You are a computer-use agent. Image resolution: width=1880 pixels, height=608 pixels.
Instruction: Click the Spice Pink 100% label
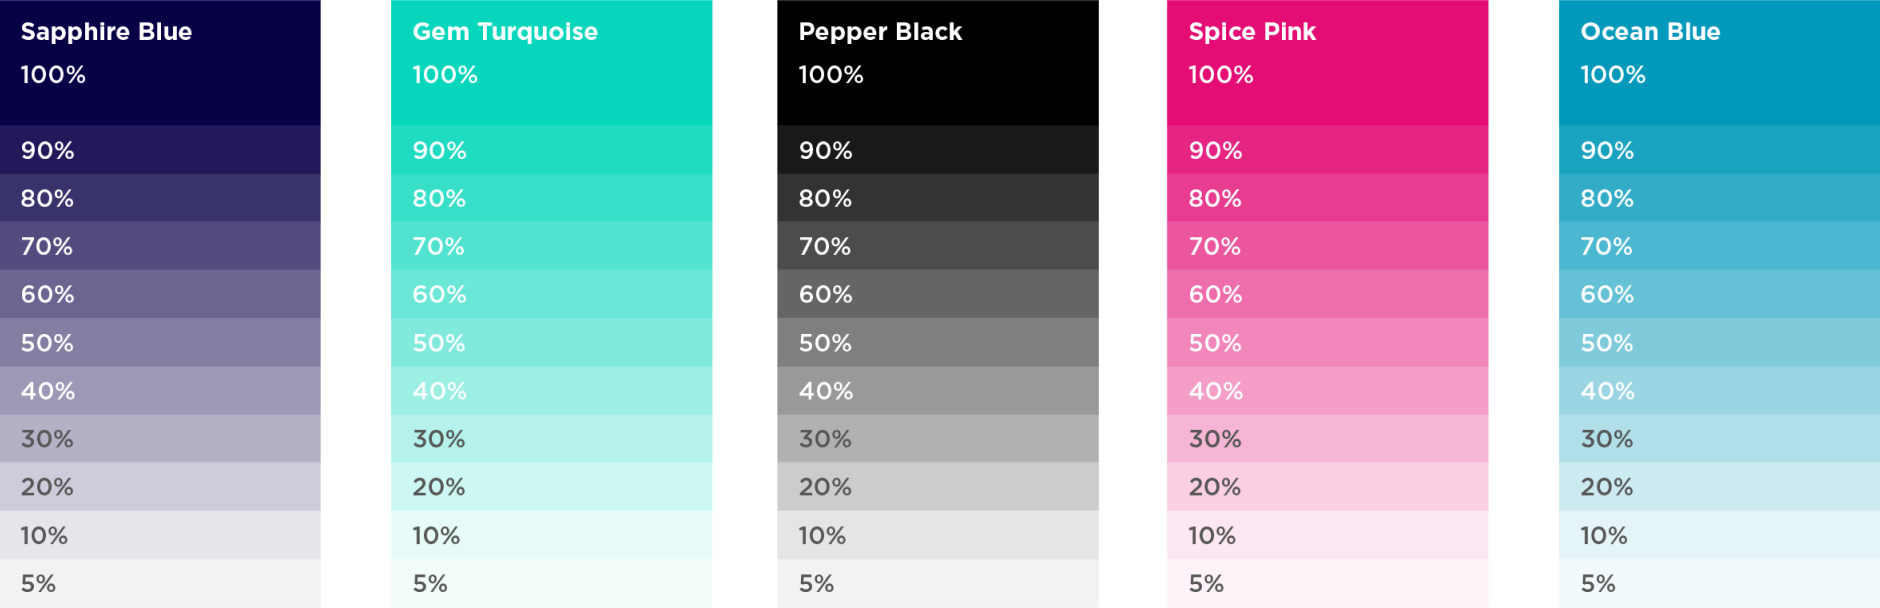[x=1221, y=75]
